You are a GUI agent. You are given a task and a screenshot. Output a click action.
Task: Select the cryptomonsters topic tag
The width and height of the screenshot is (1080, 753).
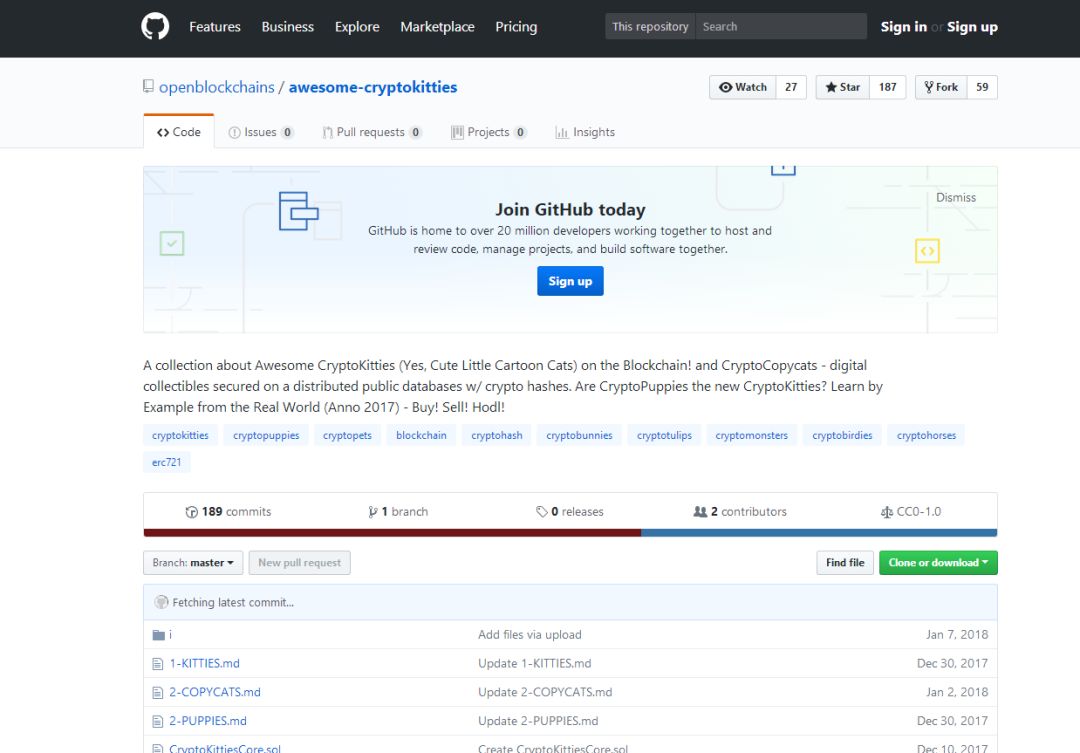pos(751,435)
